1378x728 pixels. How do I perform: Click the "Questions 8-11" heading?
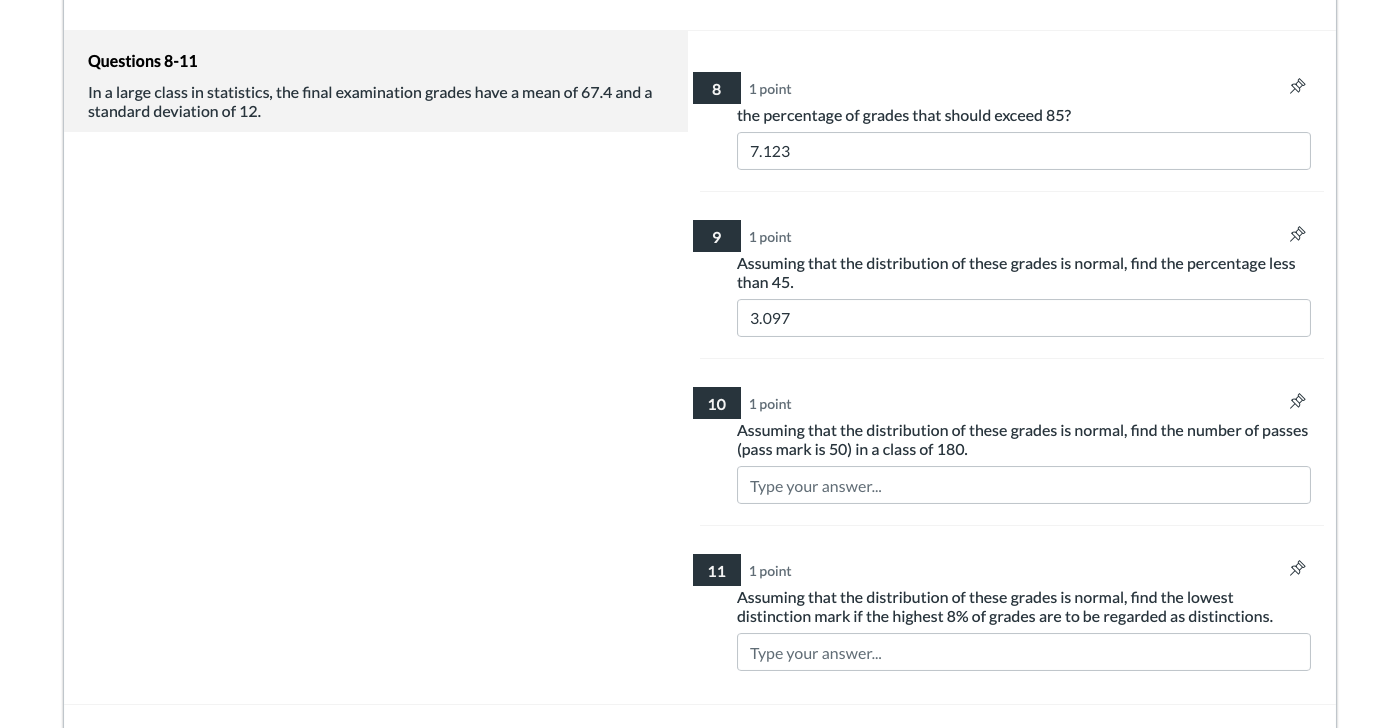coord(142,61)
